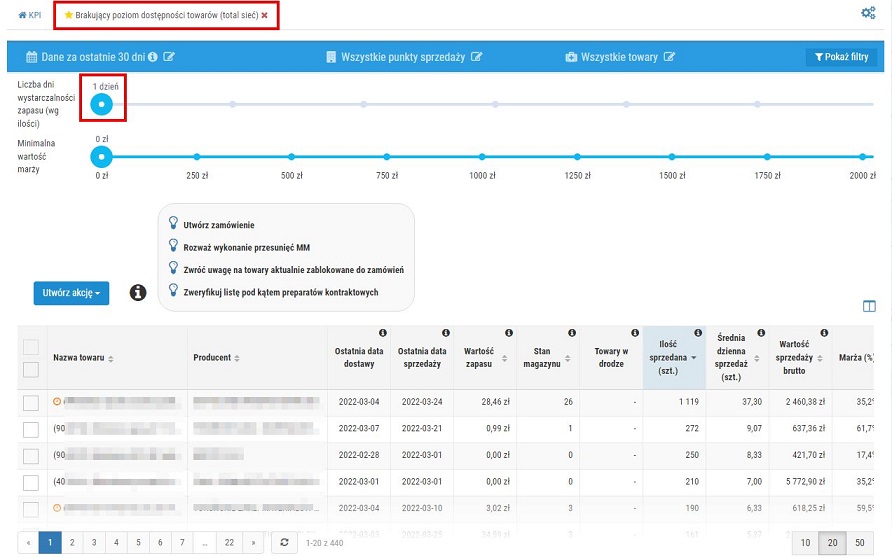Show 50 rows per page

pos(860,543)
